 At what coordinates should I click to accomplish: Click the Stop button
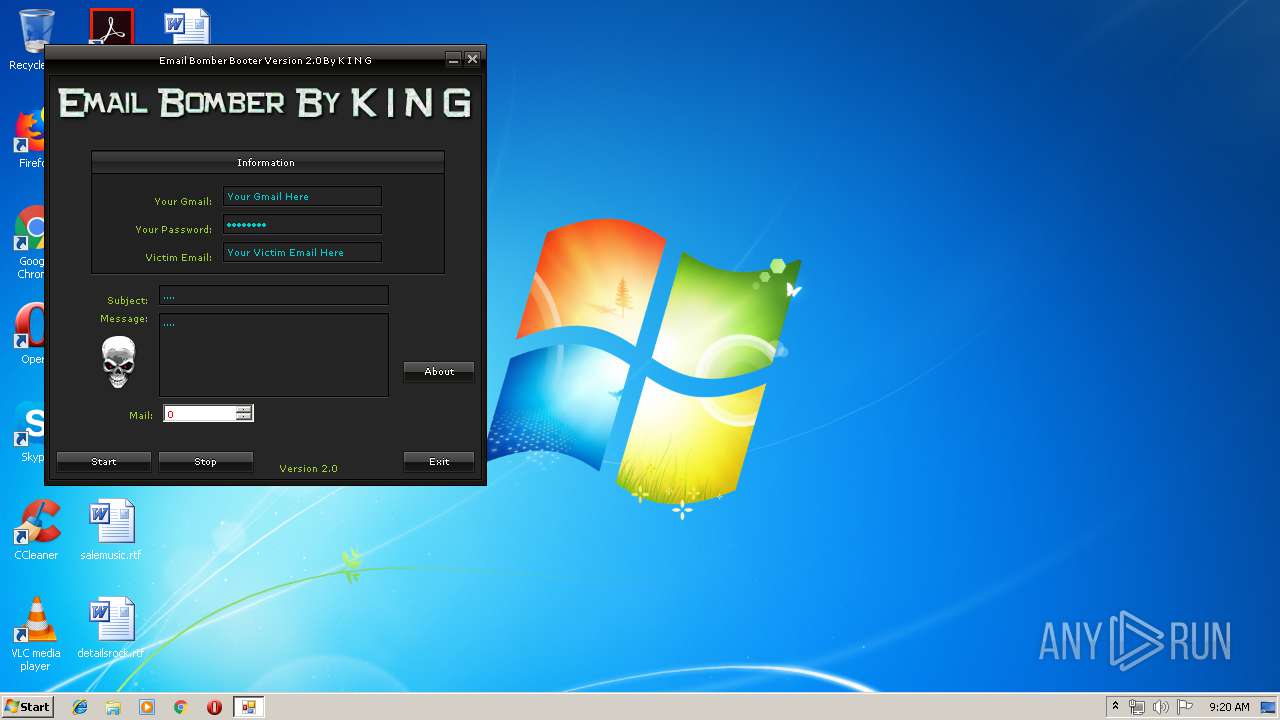click(205, 462)
